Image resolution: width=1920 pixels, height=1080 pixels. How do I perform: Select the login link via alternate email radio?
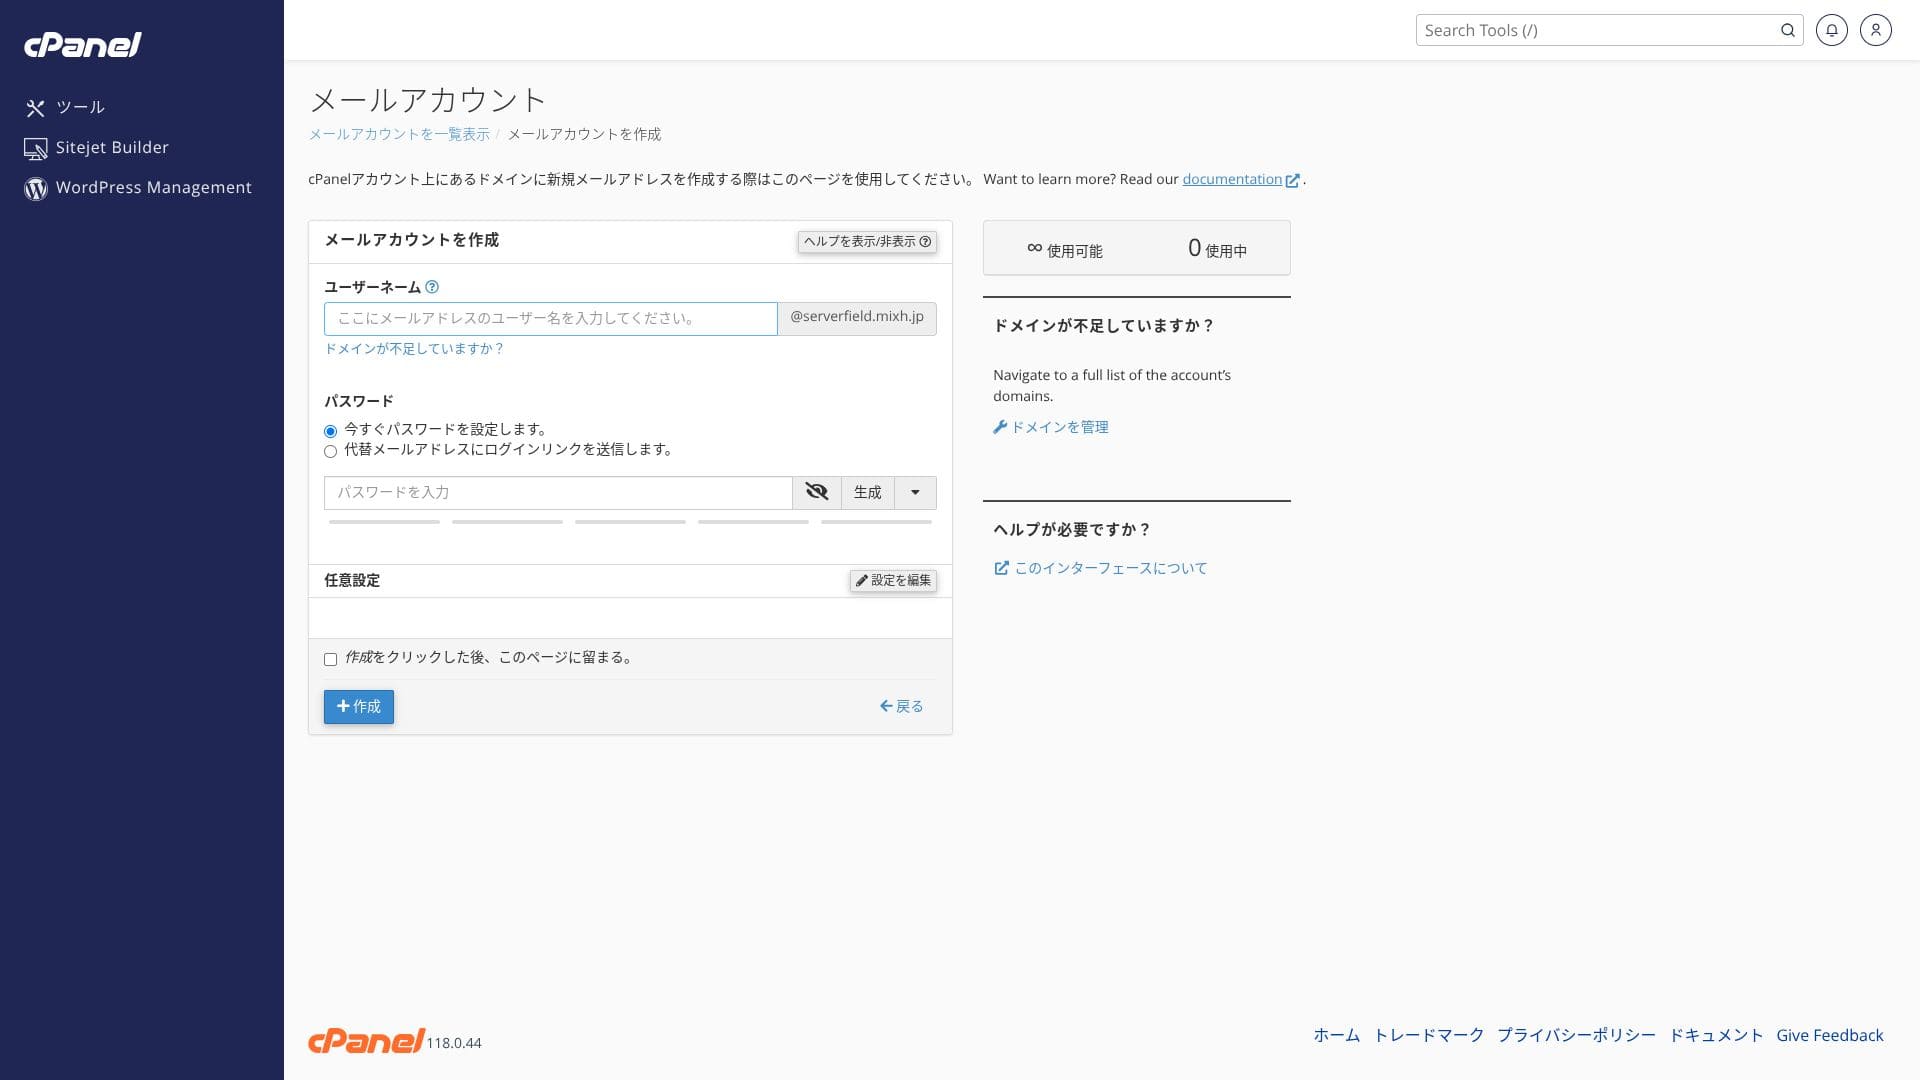331,452
